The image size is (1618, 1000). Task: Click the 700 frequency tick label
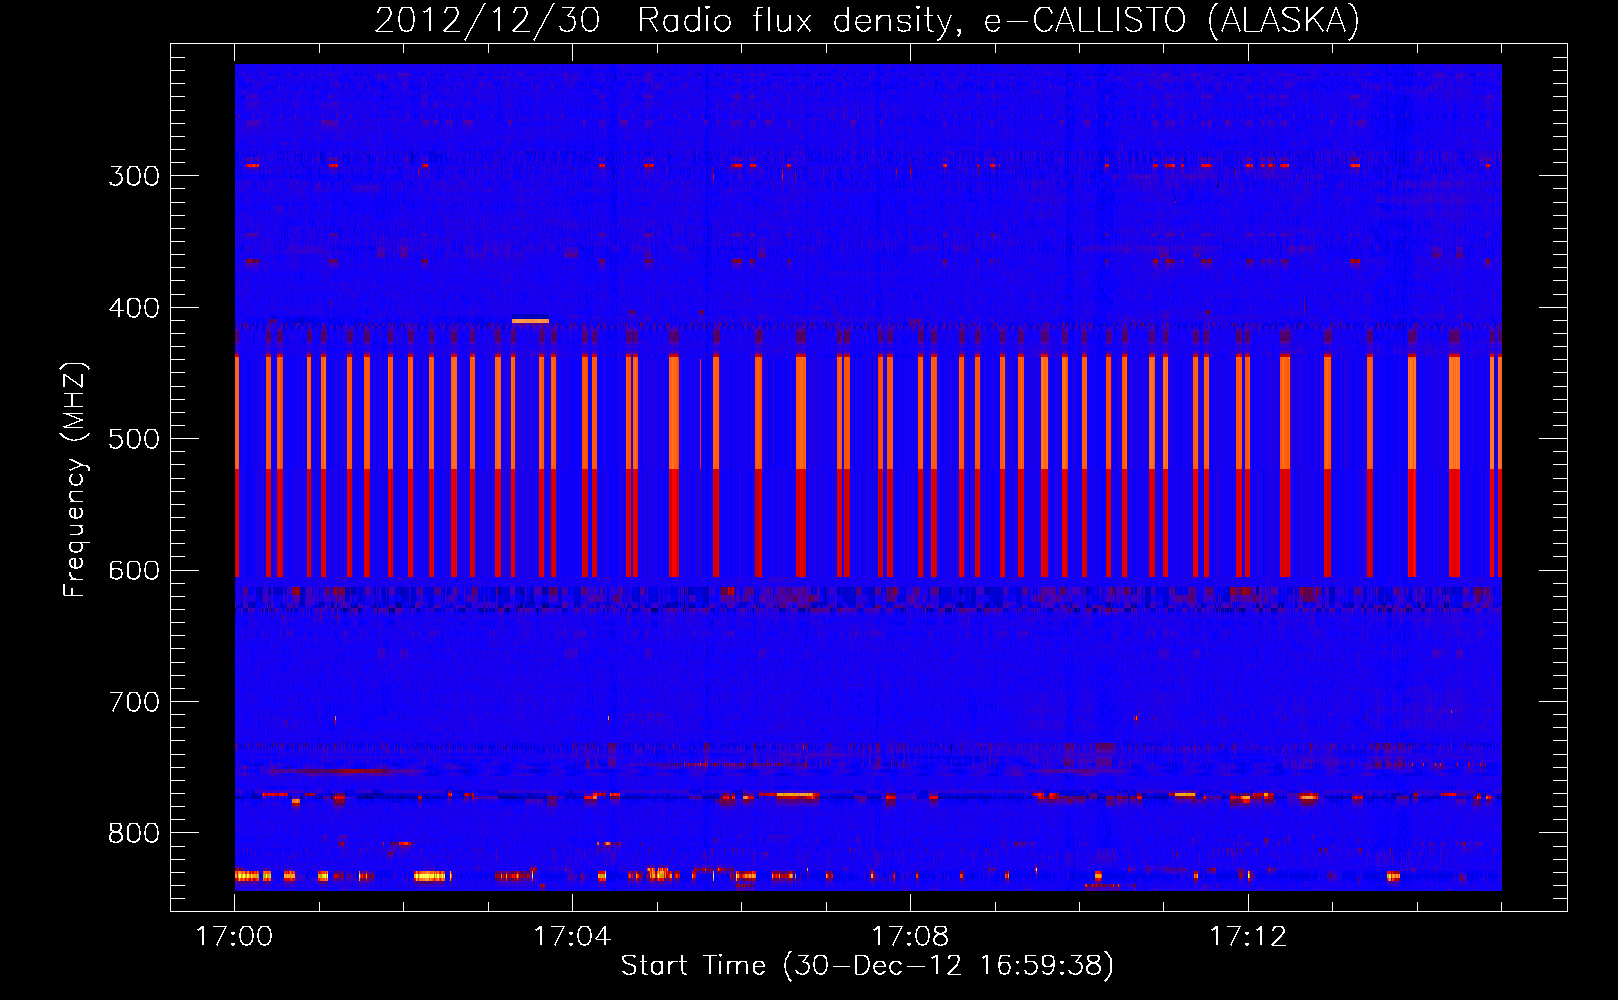[x=134, y=702]
